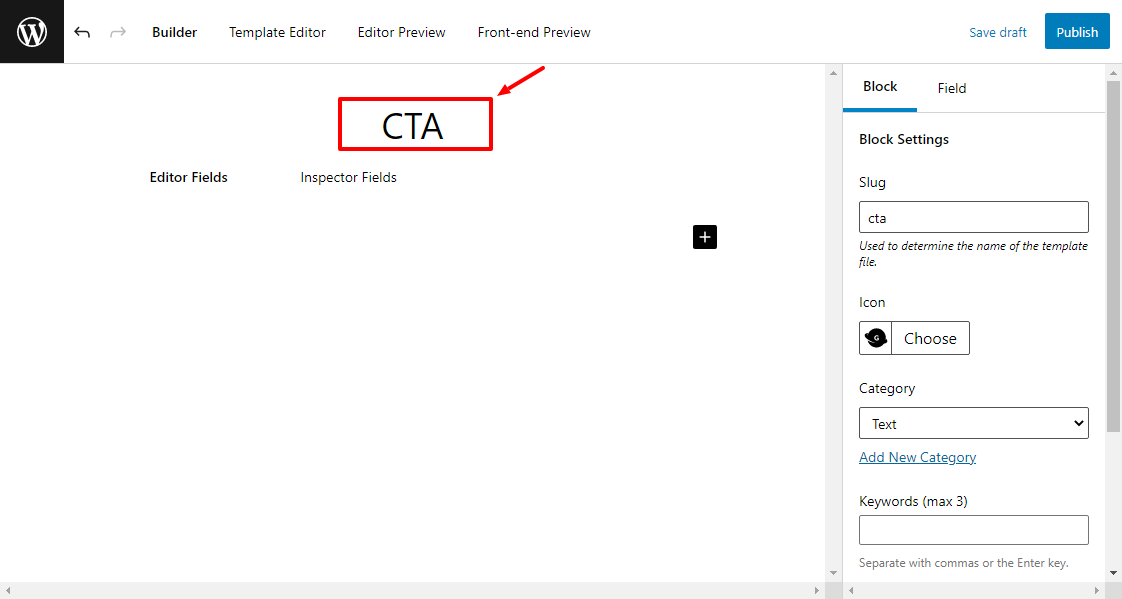This screenshot has width=1122, height=599.
Task: Open the Category dropdown showing Text
Action: [x=973, y=424]
